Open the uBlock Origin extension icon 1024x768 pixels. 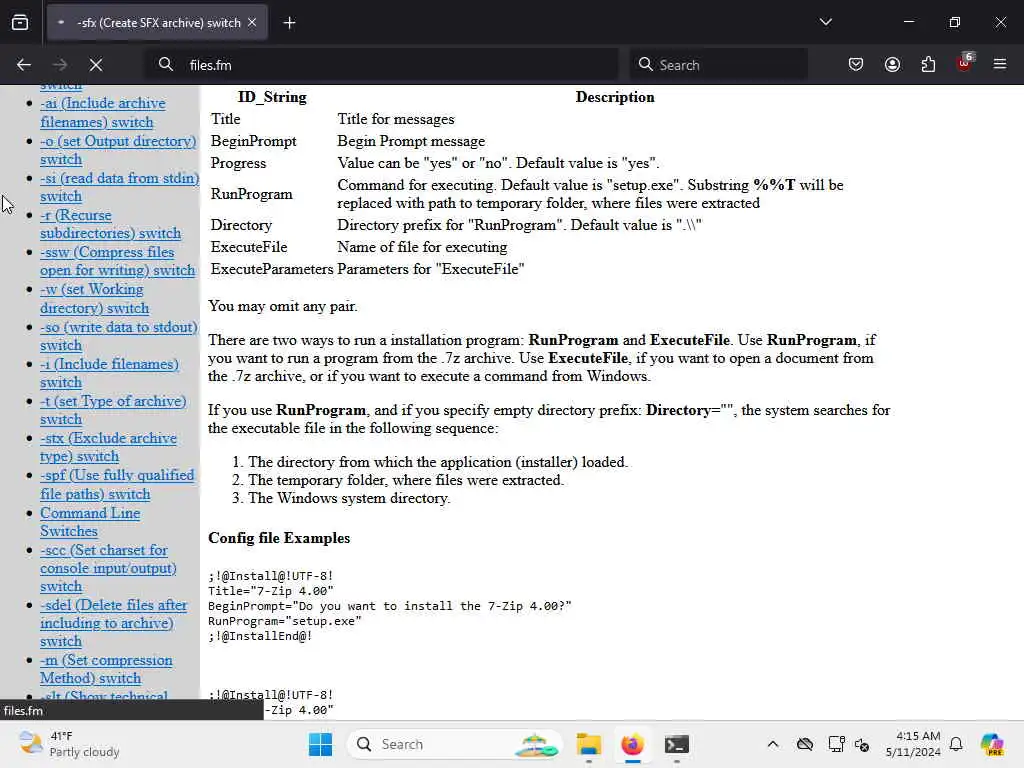(965, 63)
